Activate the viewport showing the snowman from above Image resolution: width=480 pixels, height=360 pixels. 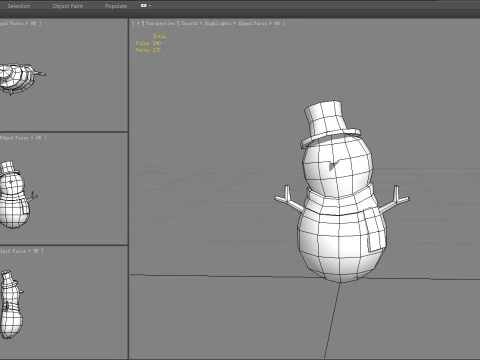(63, 75)
